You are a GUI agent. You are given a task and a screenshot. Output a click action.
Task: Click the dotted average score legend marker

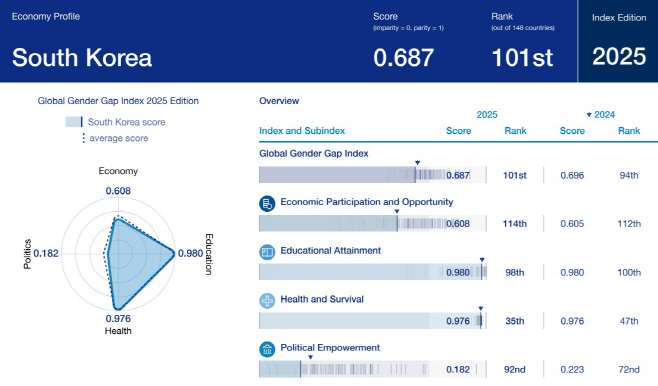tap(84, 138)
